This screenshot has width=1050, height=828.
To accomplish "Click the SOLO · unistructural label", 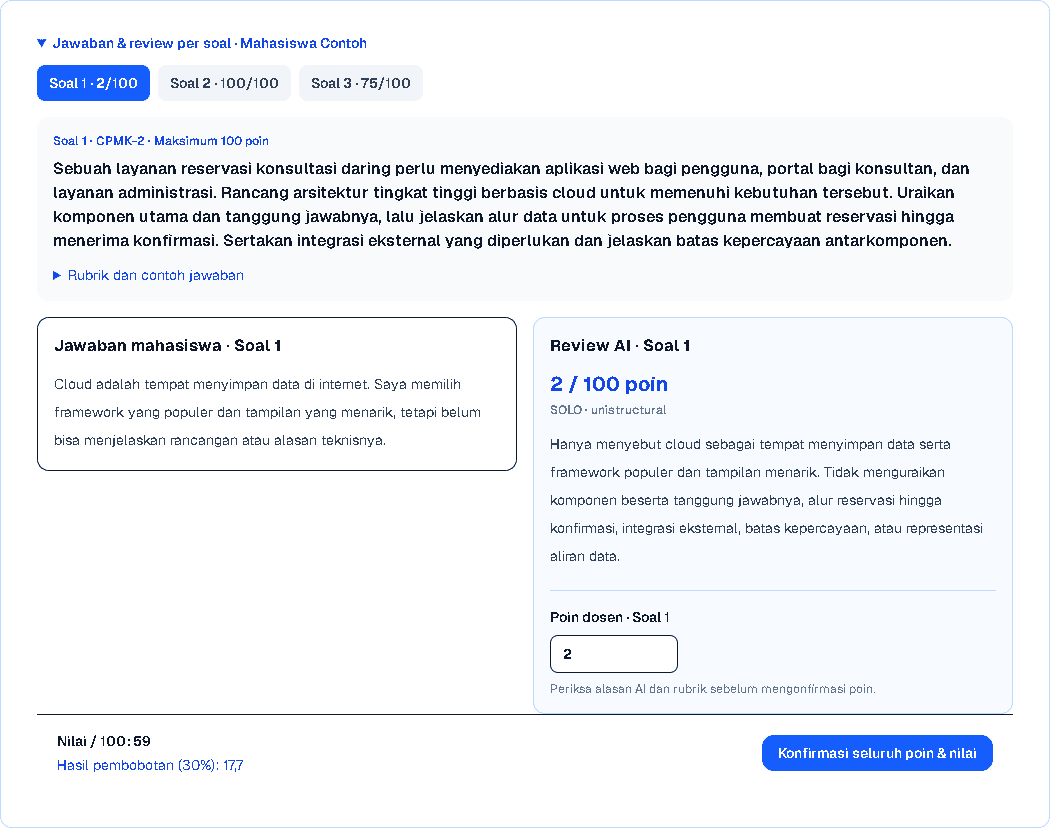I will [608, 410].
